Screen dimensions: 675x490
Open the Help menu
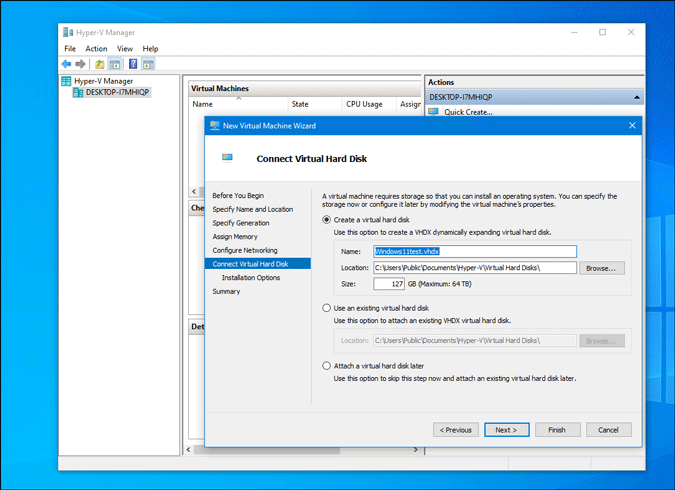[x=150, y=49]
